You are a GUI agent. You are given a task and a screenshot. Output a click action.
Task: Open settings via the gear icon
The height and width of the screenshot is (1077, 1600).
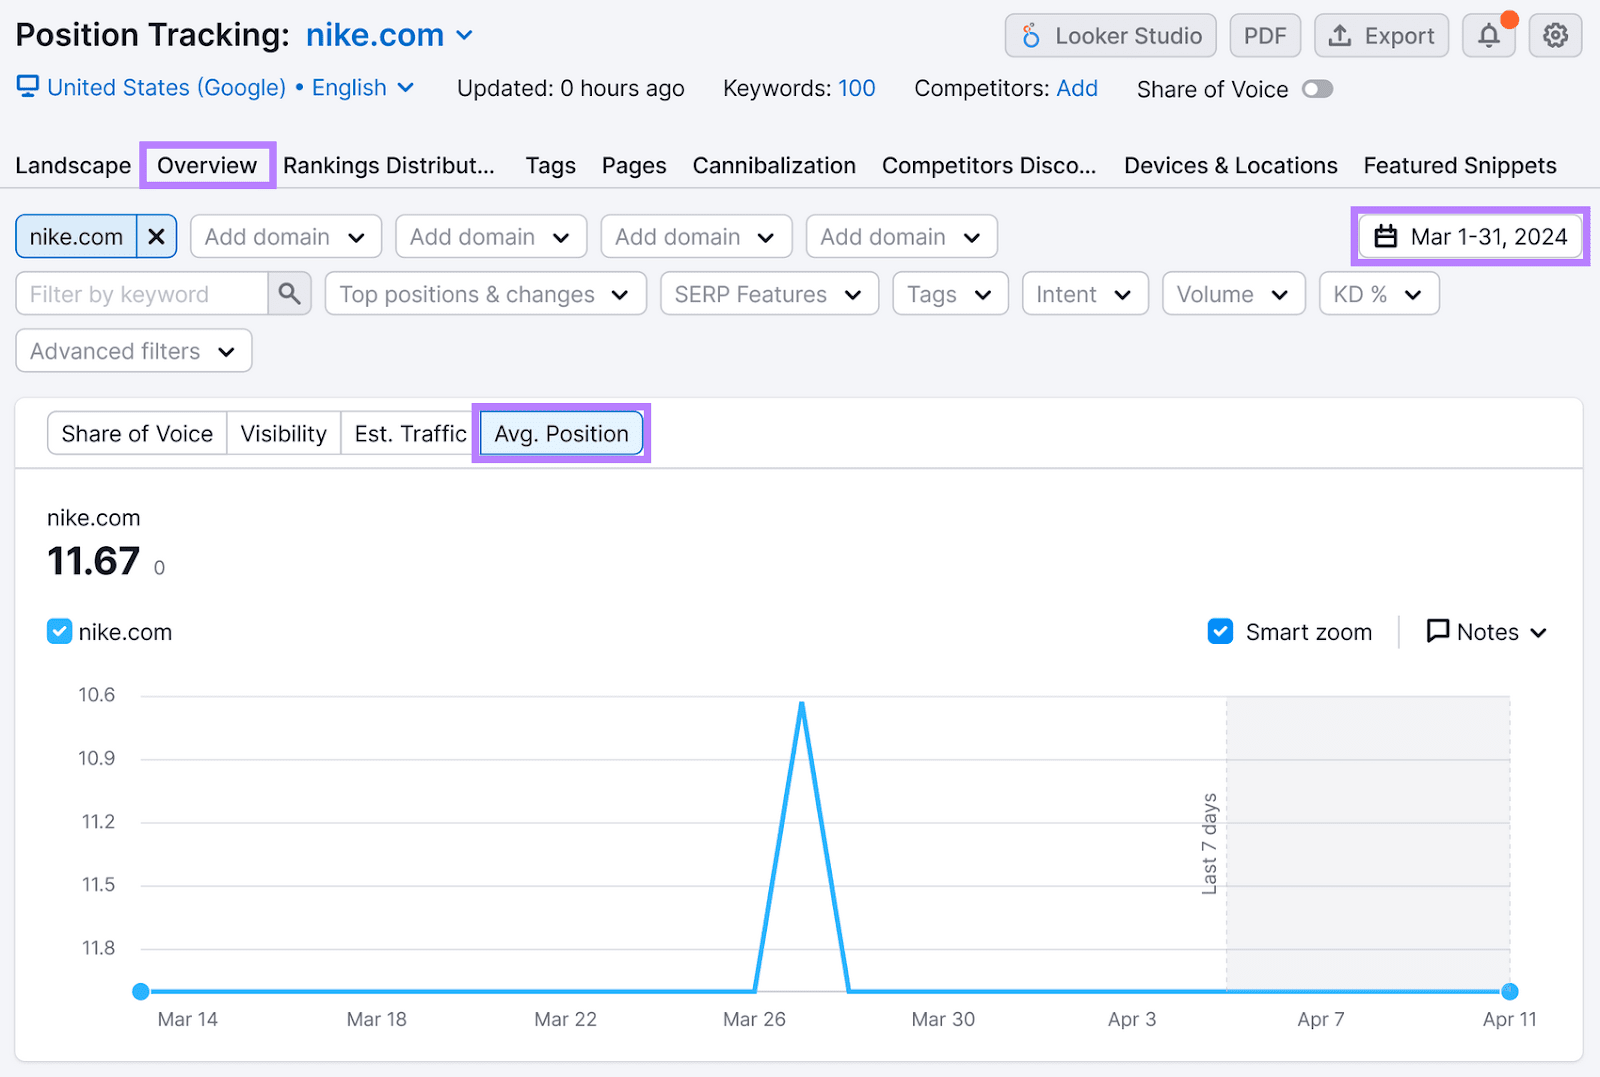point(1555,36)
